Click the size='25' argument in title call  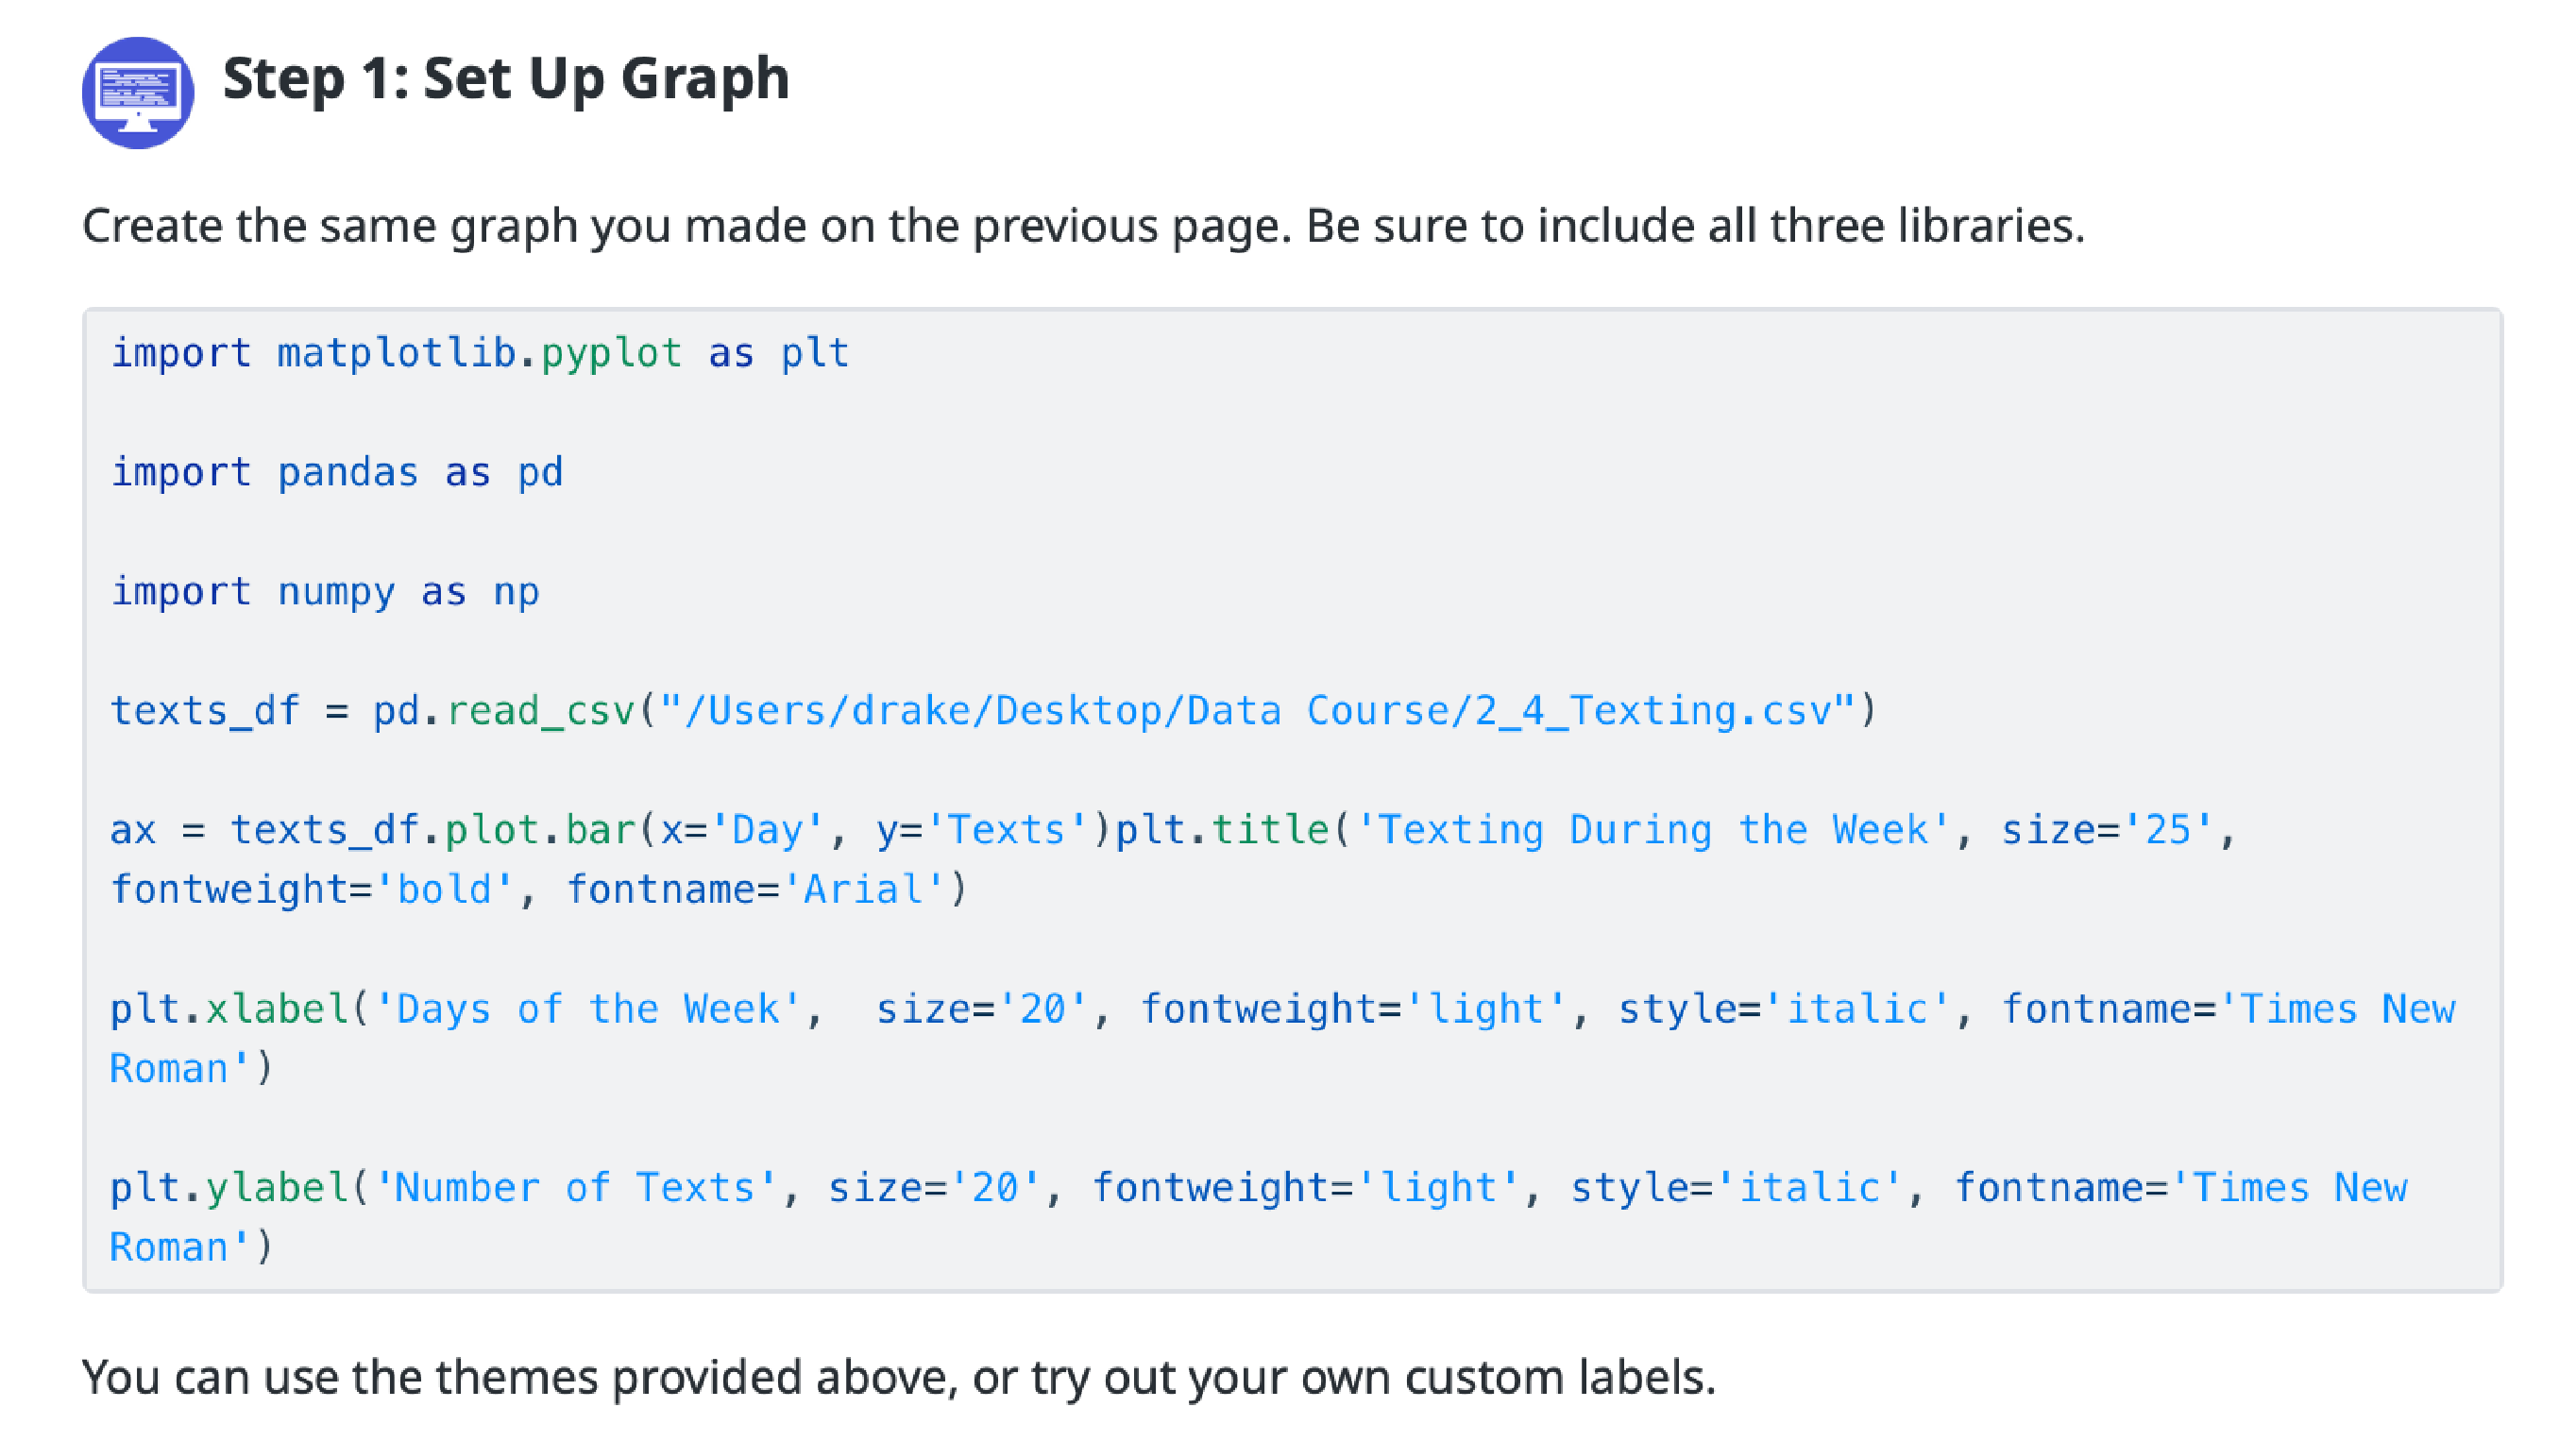2107,830
